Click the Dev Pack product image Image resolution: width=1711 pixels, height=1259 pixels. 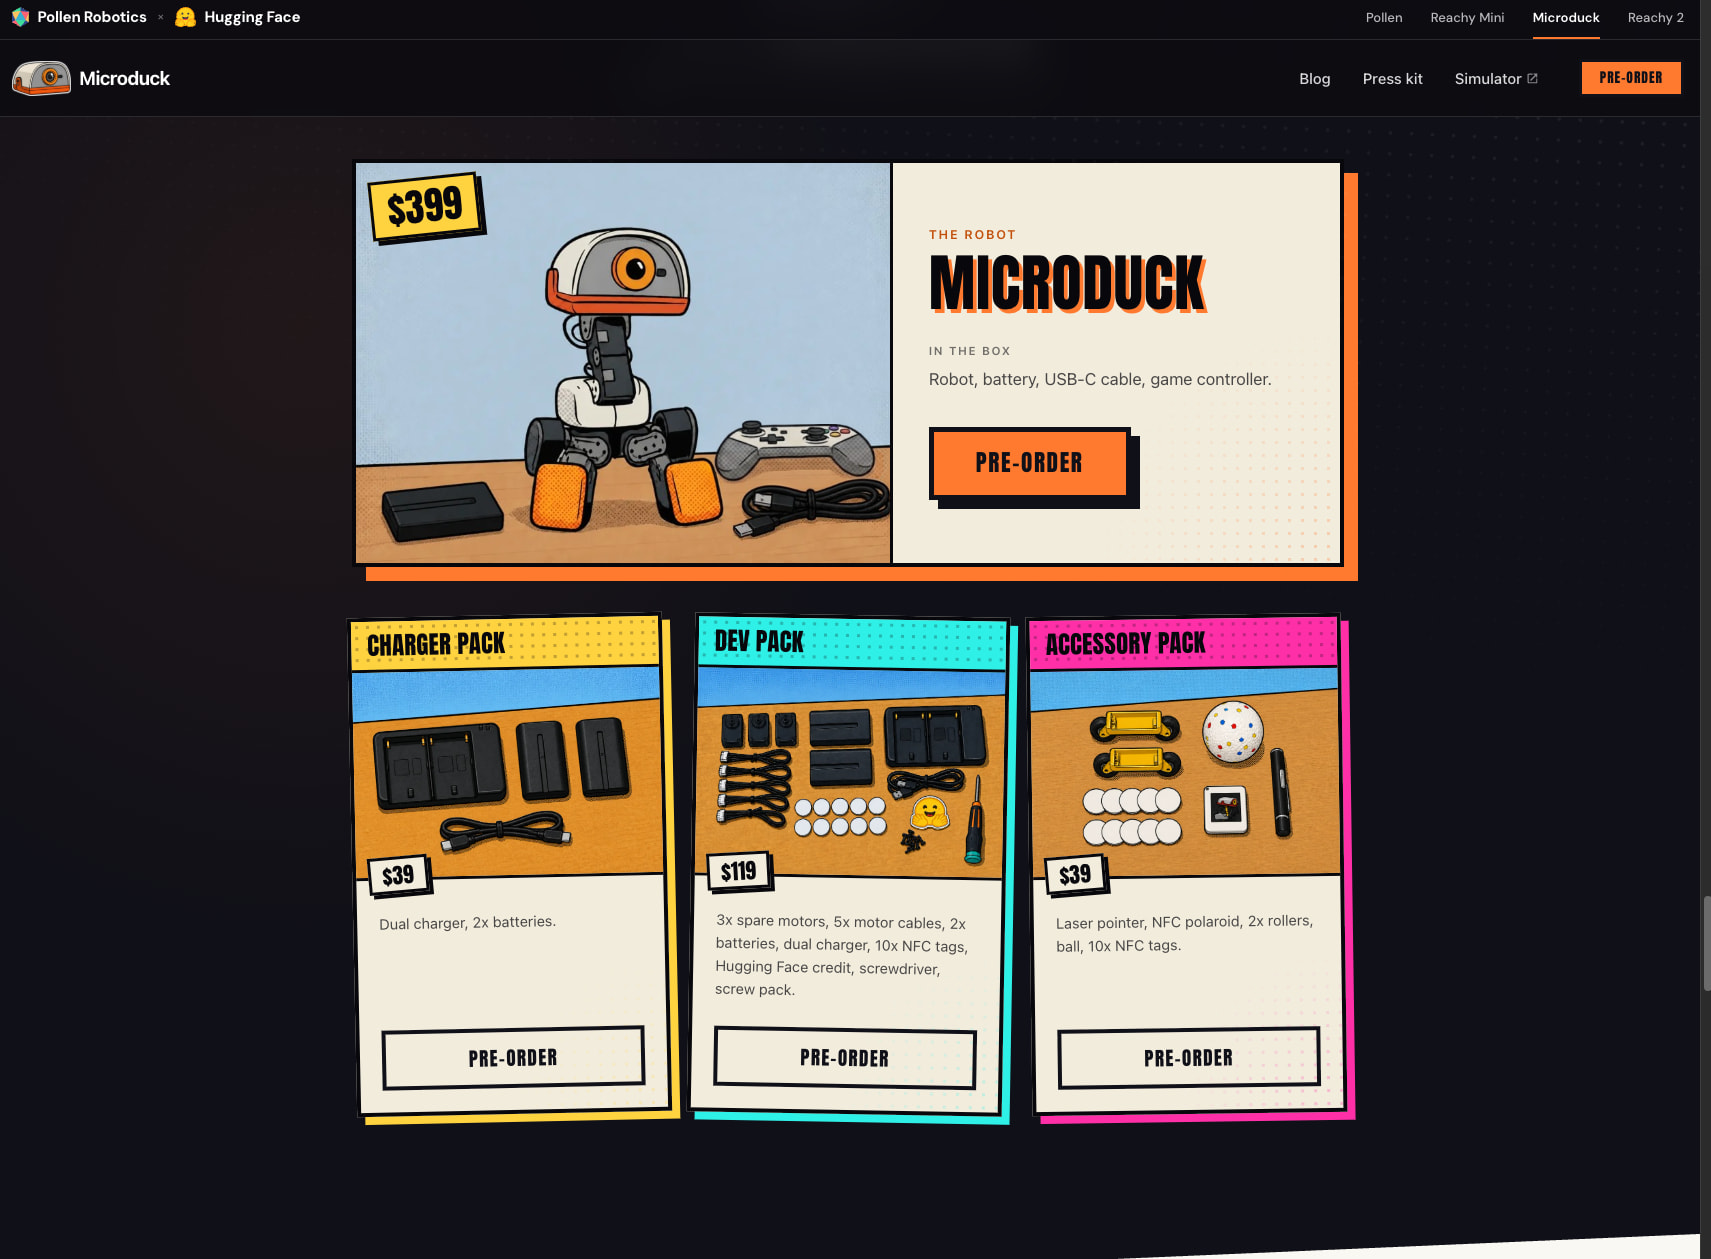click(x=851, y=772)
